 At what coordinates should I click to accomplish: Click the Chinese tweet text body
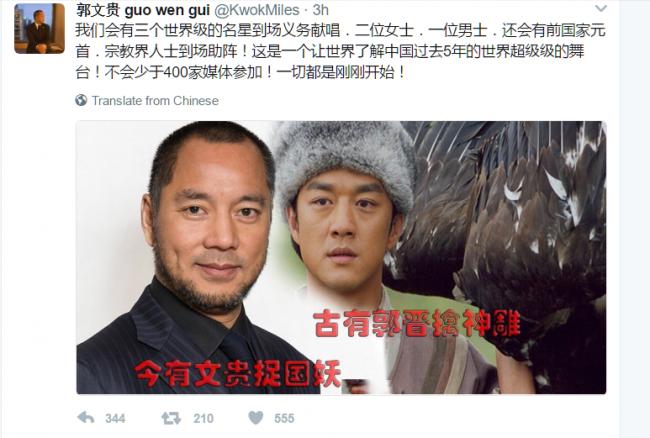340,52
